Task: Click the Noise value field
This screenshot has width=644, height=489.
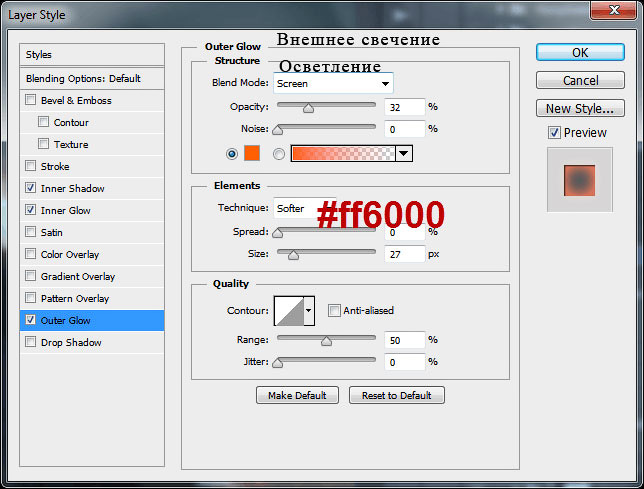Action: (x=405, y=129)
